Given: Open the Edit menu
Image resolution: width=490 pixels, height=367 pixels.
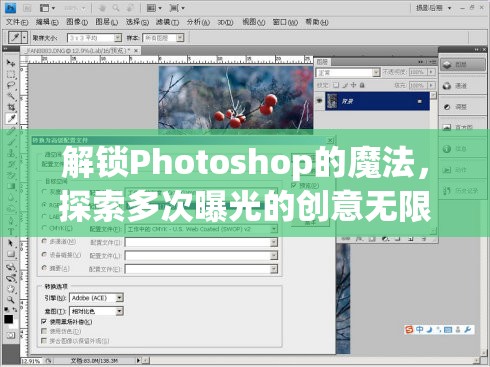Looking at the screenshot, I should (47, 22).
